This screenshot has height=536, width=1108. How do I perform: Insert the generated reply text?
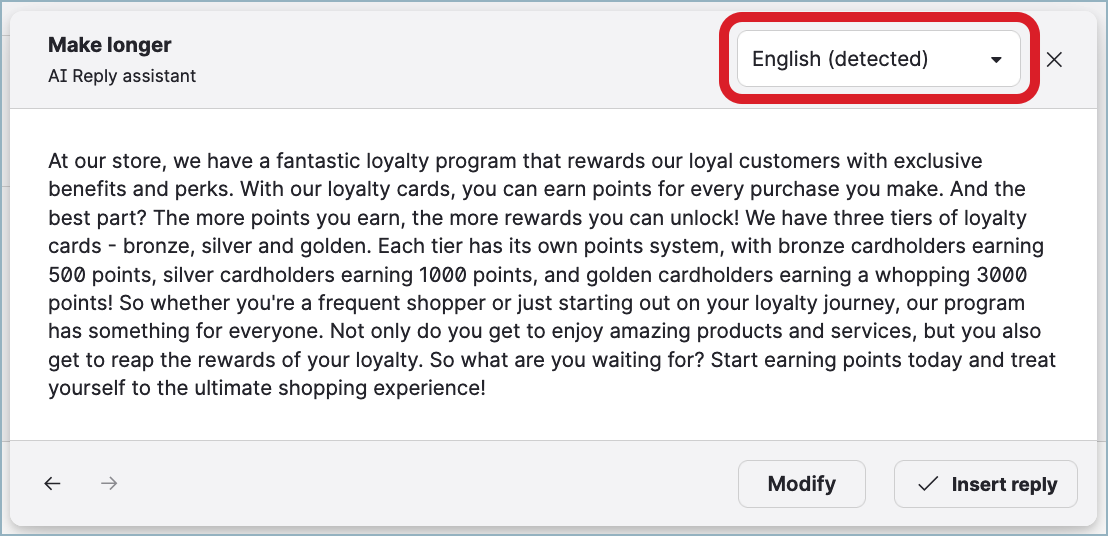[x=985, y=484]
